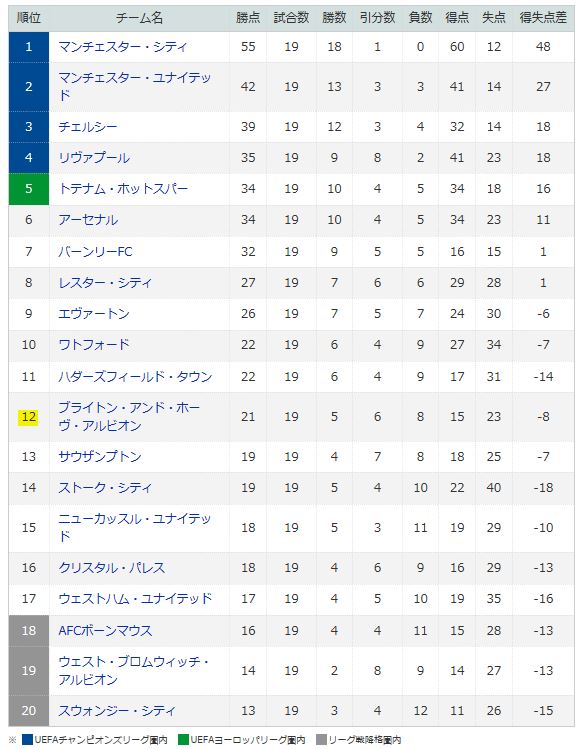Screen dimensions: 582x749
Task: Select ハダーズフィールド・タウン team link
Action: [x=135, y=376]
